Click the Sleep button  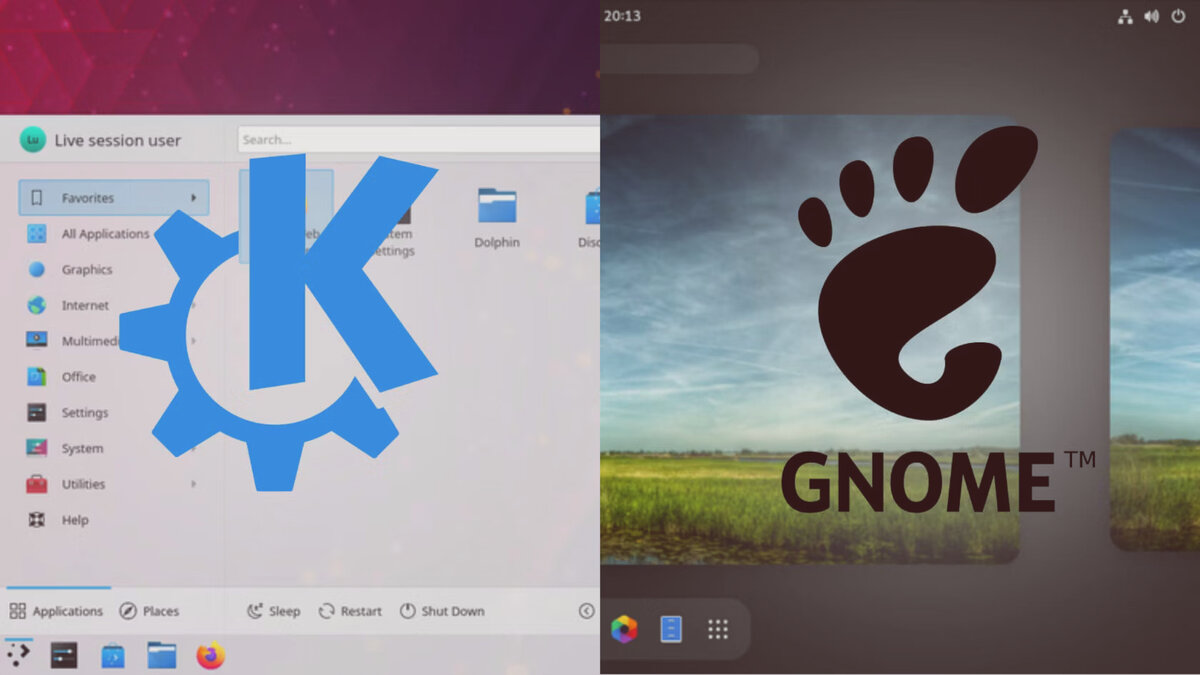(x=273, y=611)
